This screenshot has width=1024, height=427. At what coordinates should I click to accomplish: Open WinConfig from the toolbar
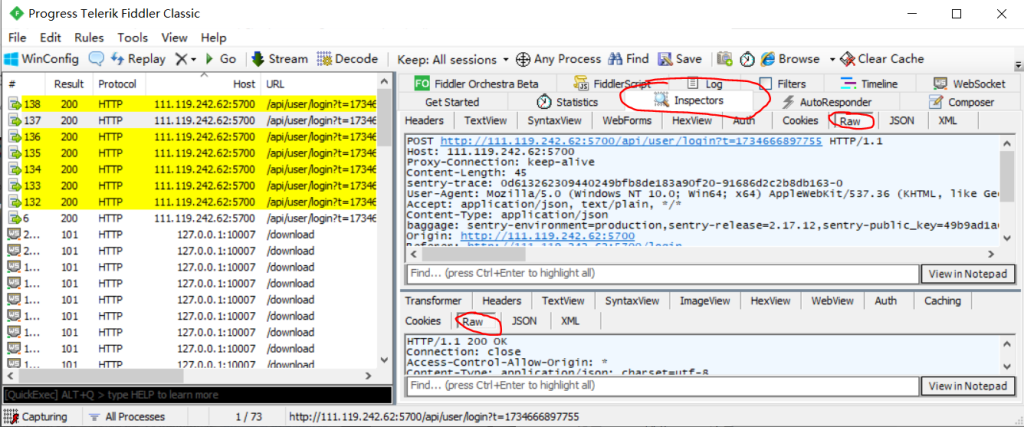(x=42, y=59)
